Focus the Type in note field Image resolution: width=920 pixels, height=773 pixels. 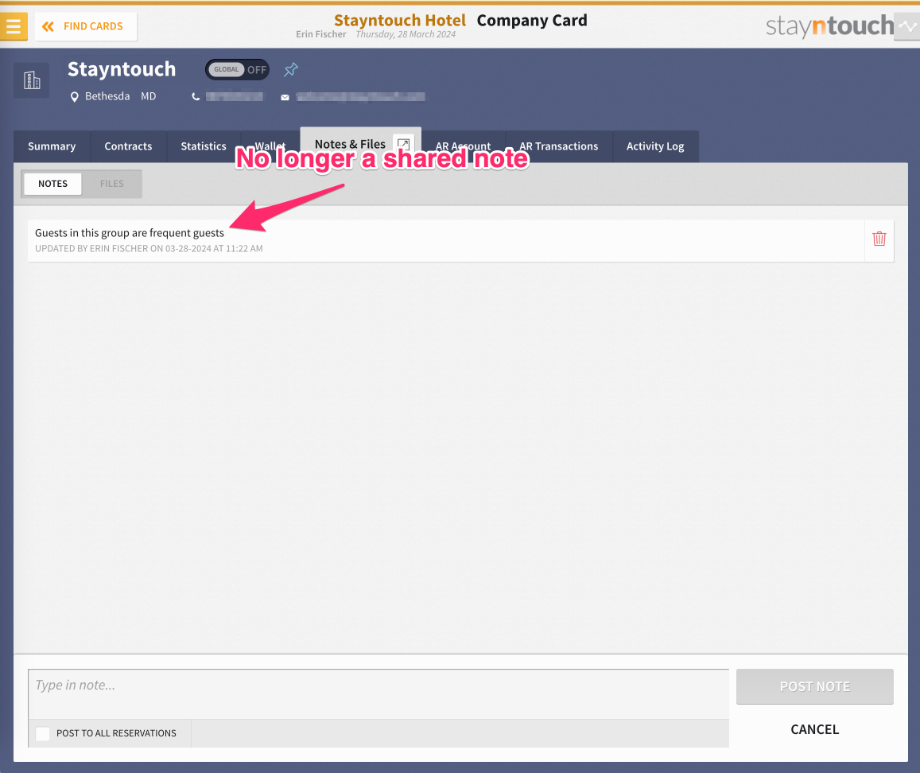coord(378,694)
